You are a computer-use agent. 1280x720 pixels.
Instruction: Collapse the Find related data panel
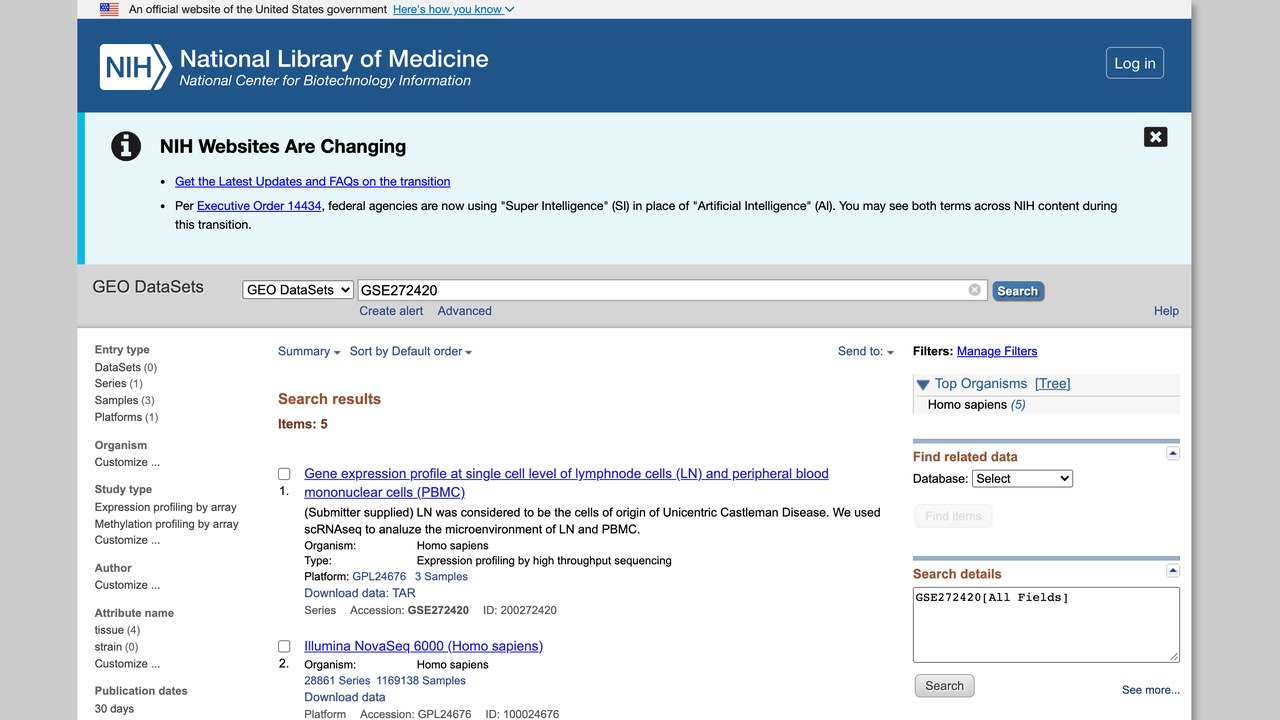pyautogui.click(x=1173, y=454)
